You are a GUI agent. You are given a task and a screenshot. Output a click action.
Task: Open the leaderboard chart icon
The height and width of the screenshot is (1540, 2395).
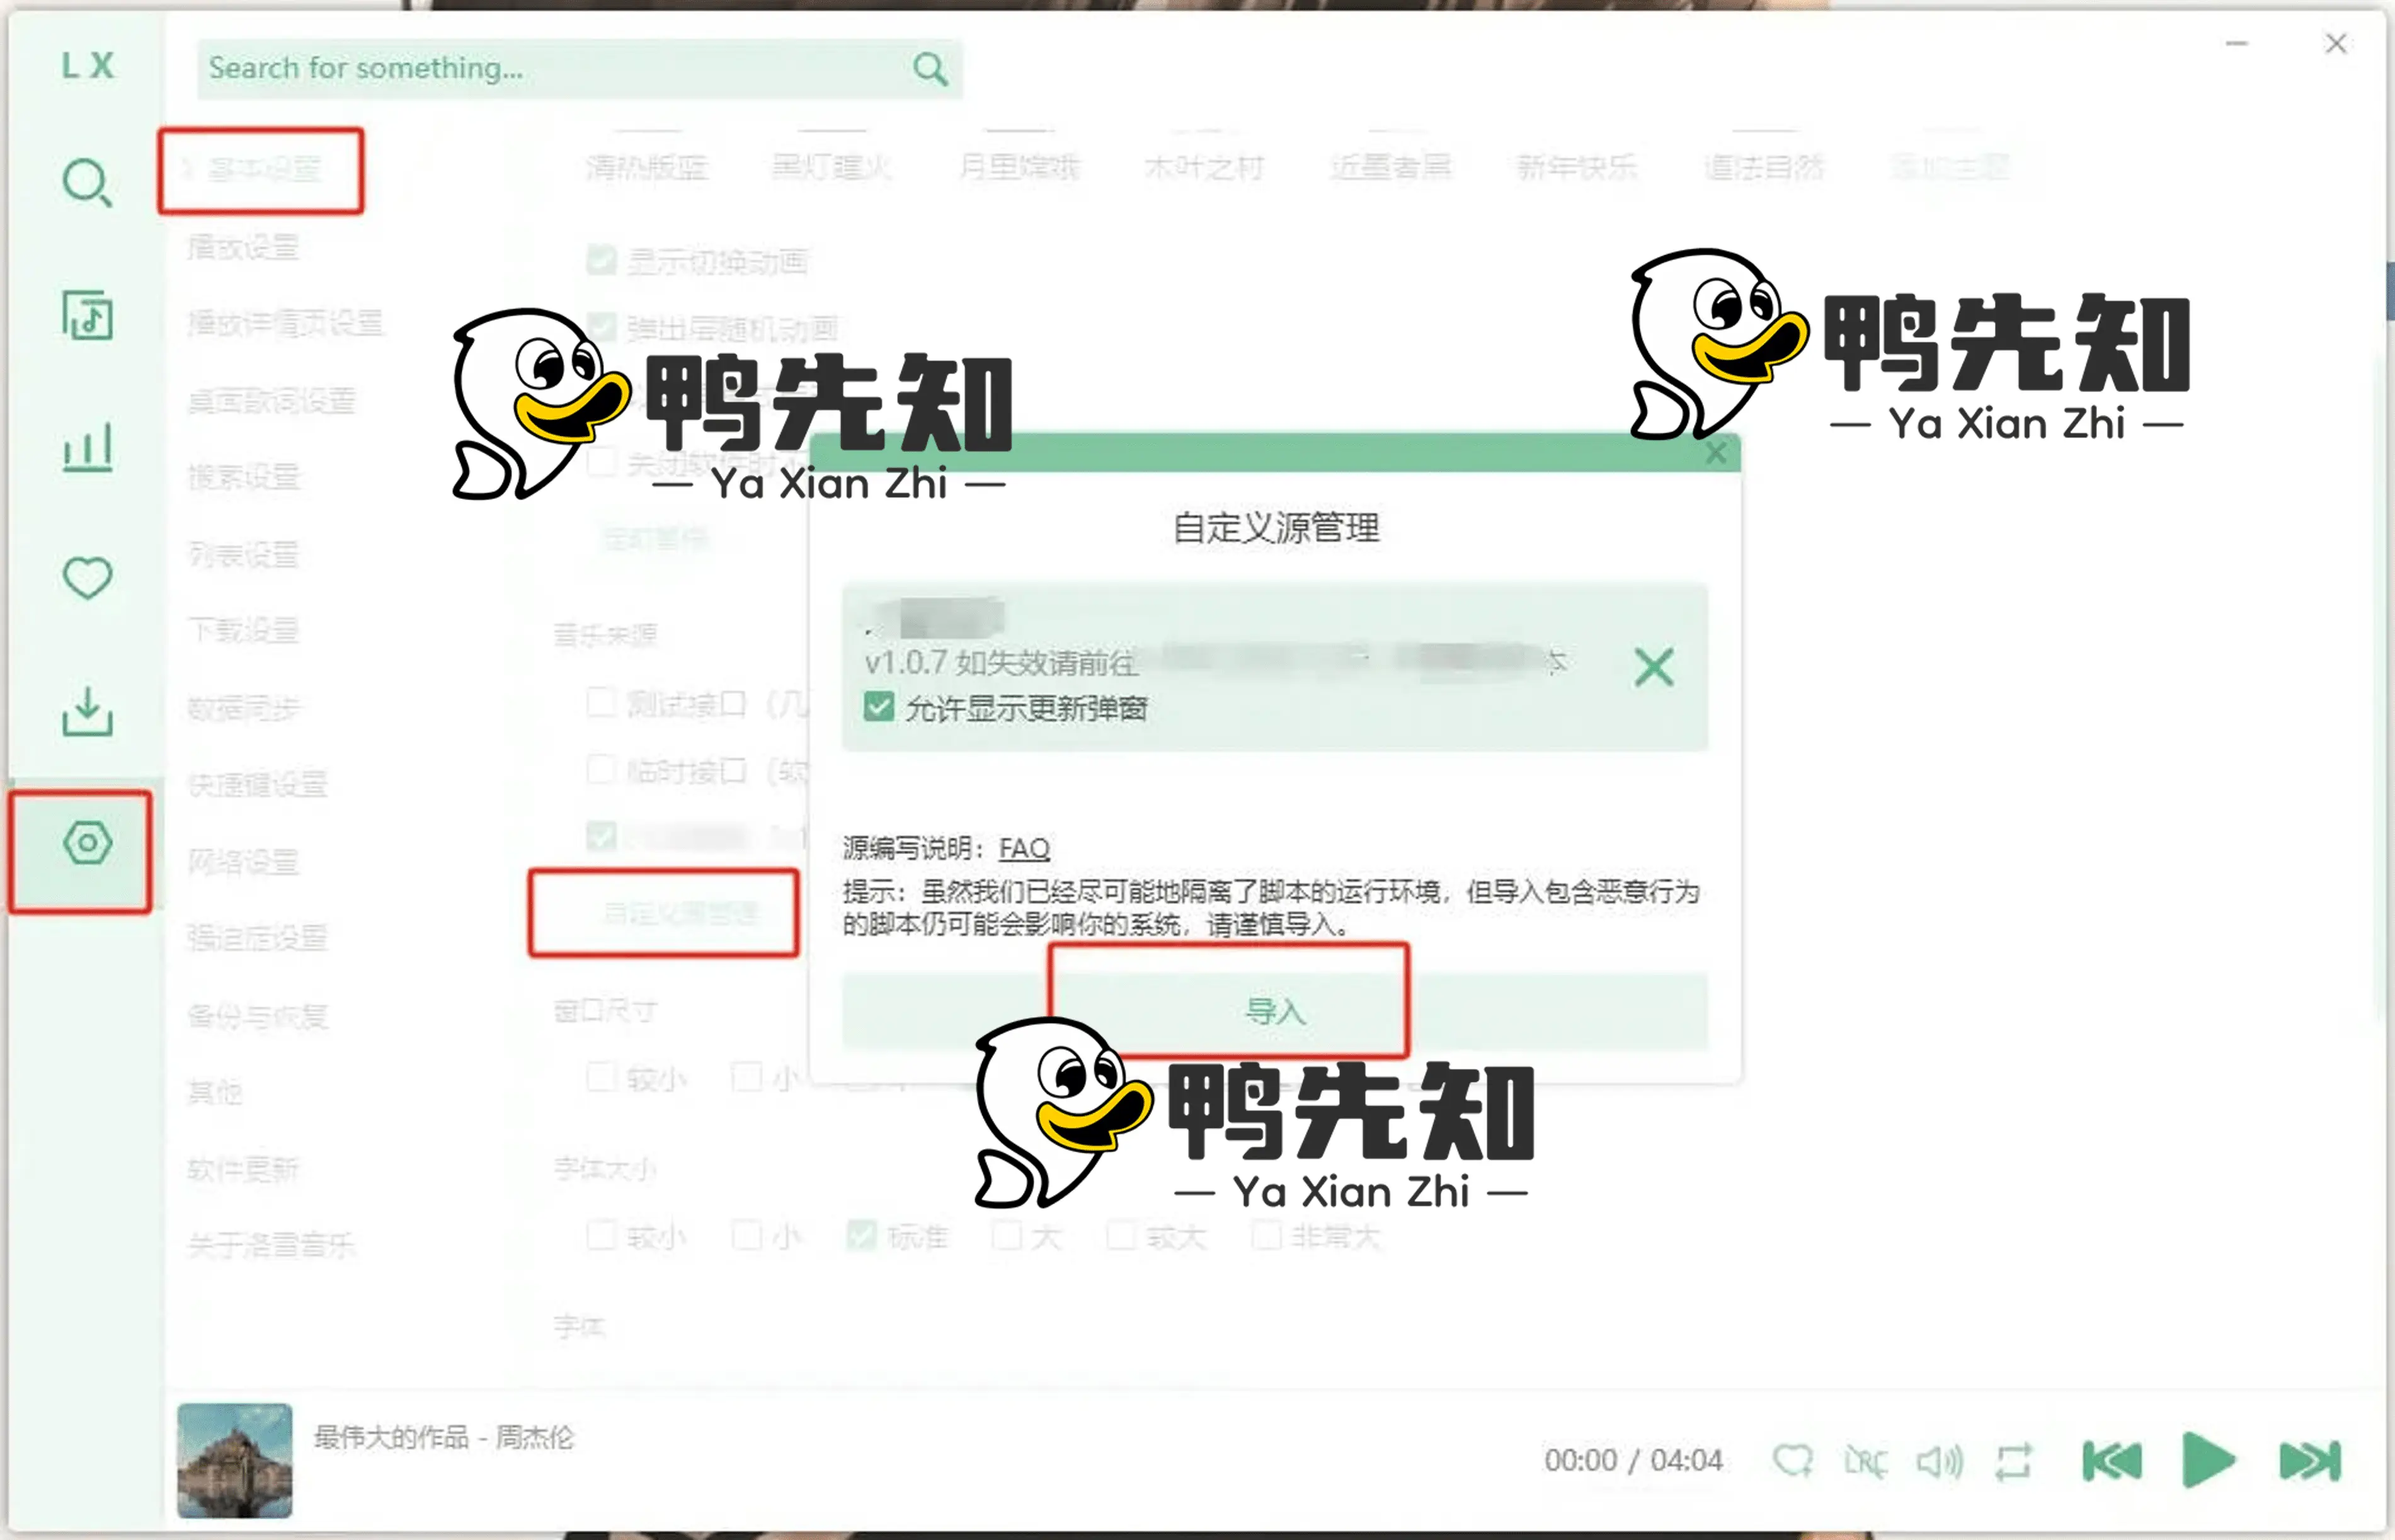tap(87, 446)
